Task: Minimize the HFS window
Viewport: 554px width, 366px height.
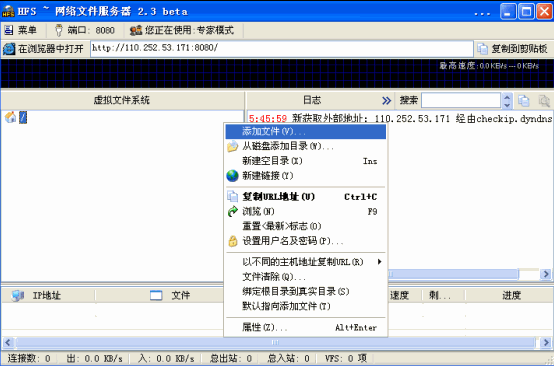Action: point(508,12)
